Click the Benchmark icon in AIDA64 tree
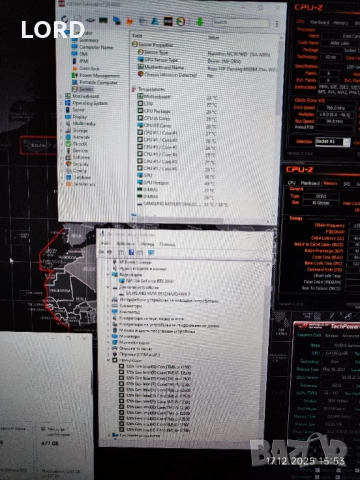360x480 pixels. [x=69, y=184]
